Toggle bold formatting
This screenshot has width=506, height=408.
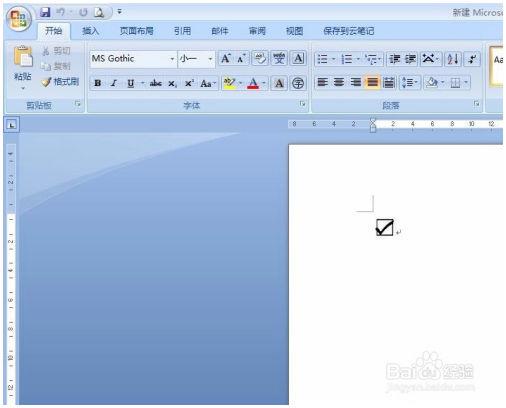98,83
